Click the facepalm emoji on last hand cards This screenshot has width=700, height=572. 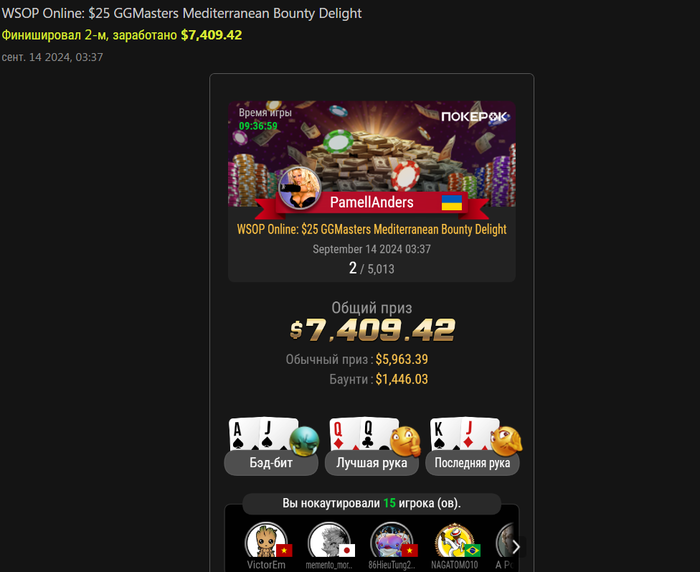[506, 441]
